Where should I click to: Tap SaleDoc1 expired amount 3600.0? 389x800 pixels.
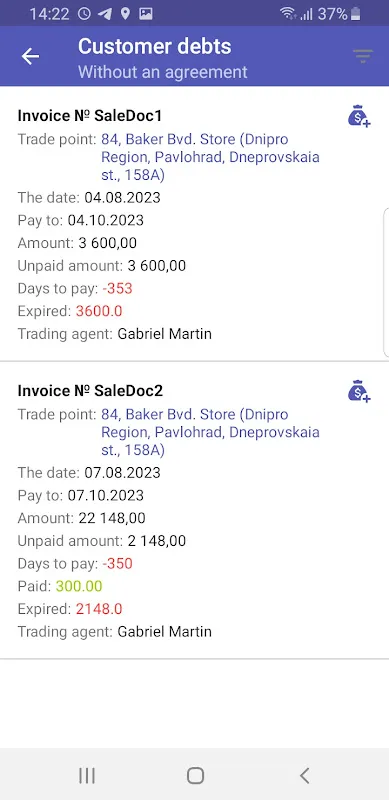pos(99,311)
